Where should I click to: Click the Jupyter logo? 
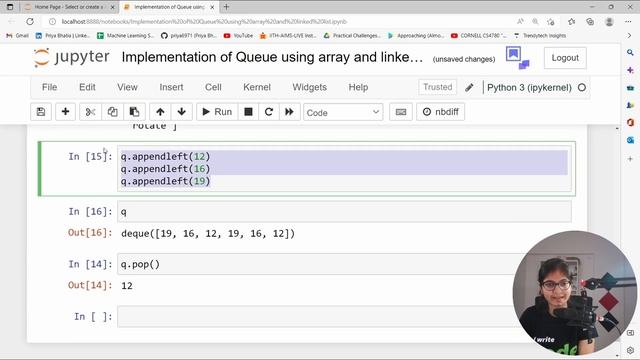click(x=72, y=58)
